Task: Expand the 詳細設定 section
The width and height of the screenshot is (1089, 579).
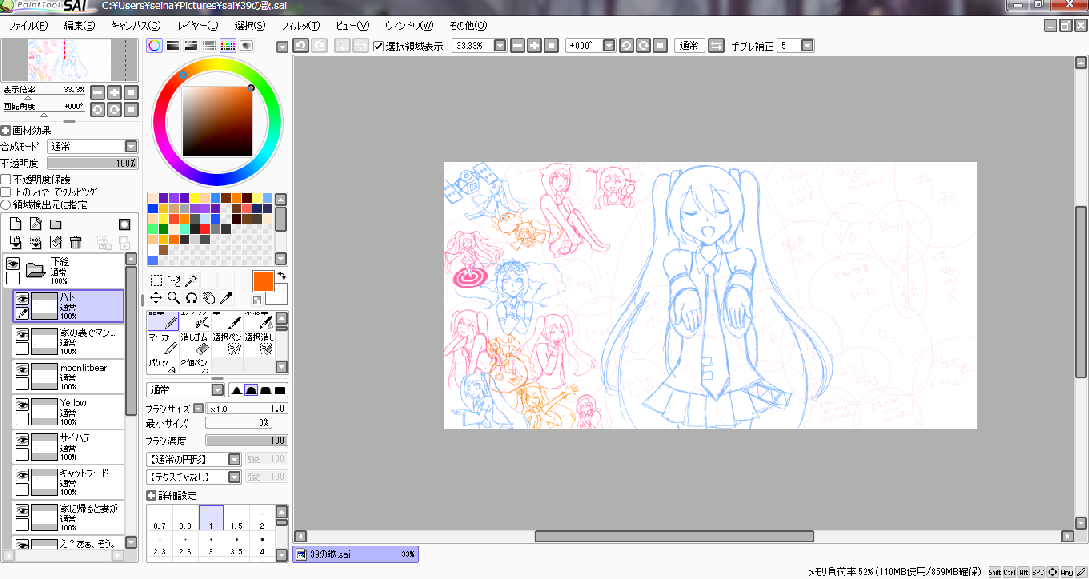Action: (151, 496)
